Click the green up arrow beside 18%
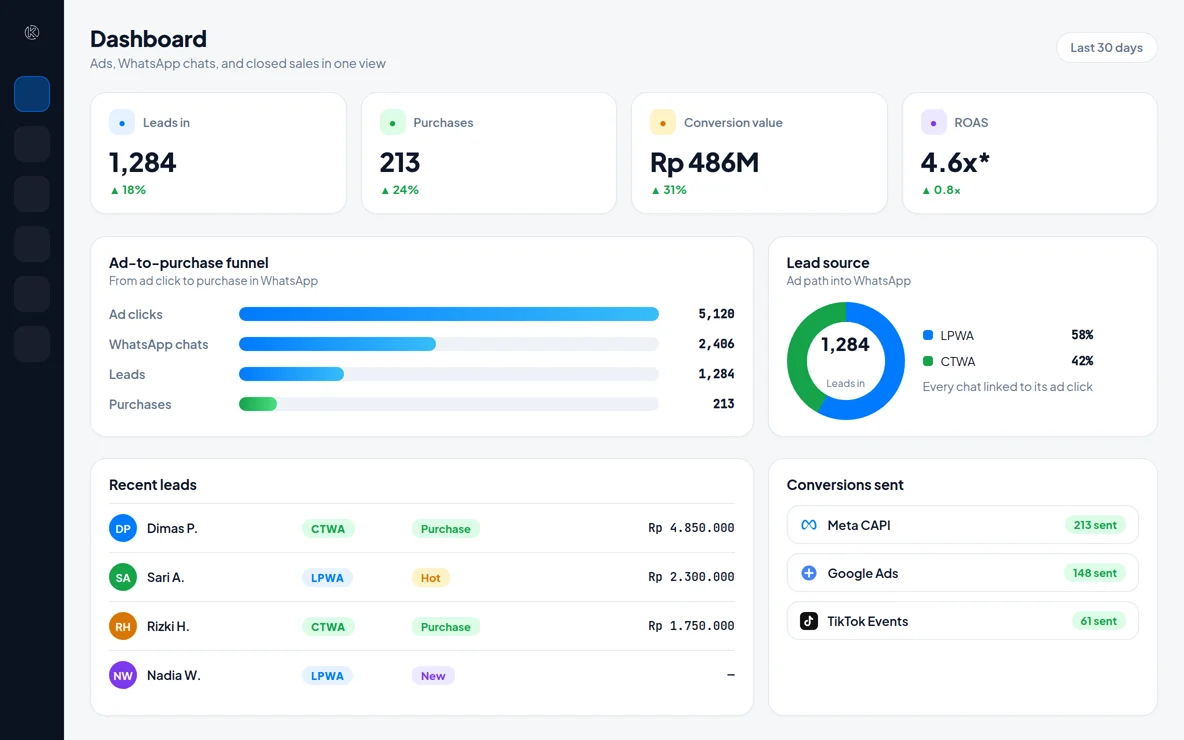The width and height of the screenshot is (1184, 740). (x=115, y=190)
